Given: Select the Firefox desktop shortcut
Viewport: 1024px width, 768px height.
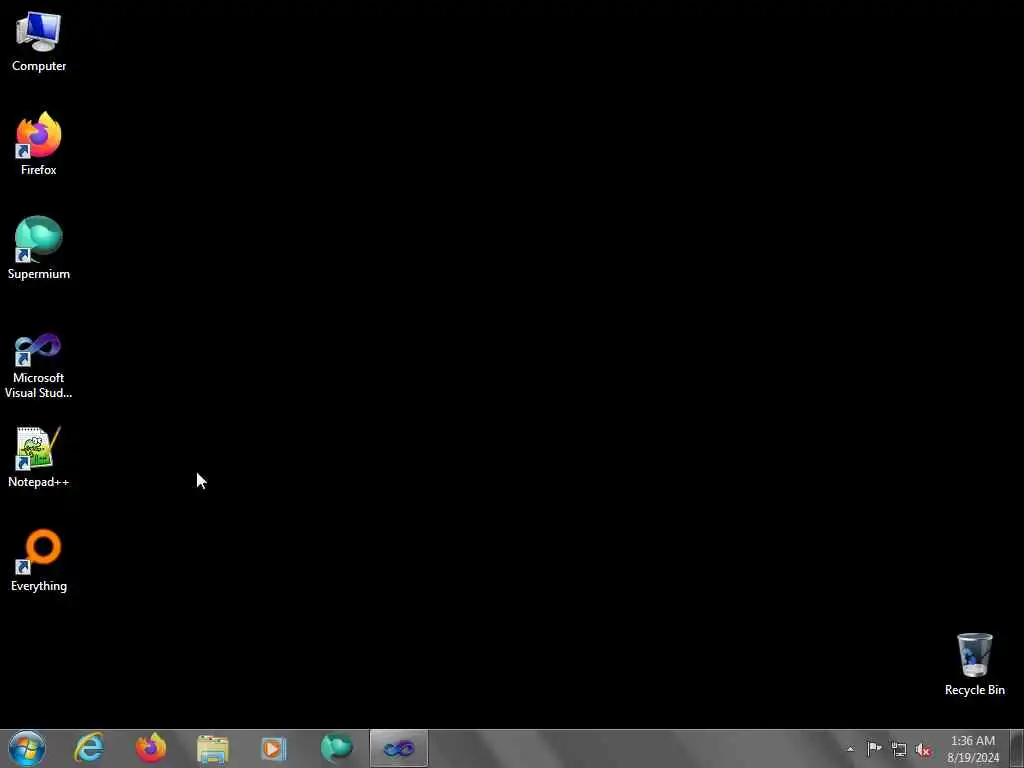Looking at the screenshot, I should tap(39, 144).
